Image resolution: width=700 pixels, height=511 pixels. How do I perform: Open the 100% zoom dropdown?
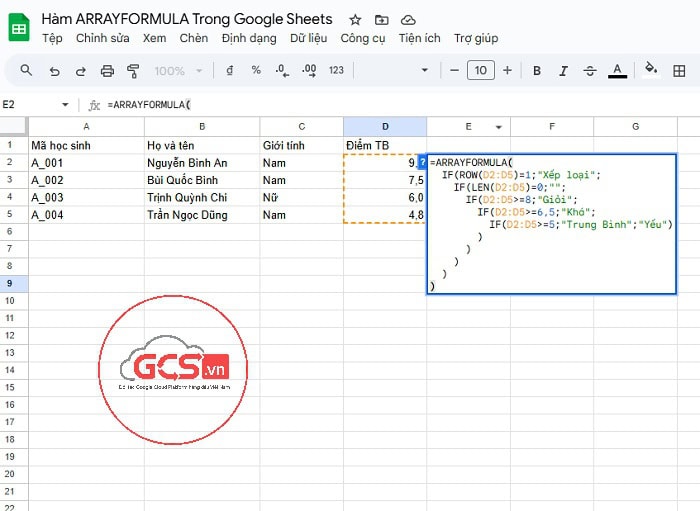[x=177, y=71]
